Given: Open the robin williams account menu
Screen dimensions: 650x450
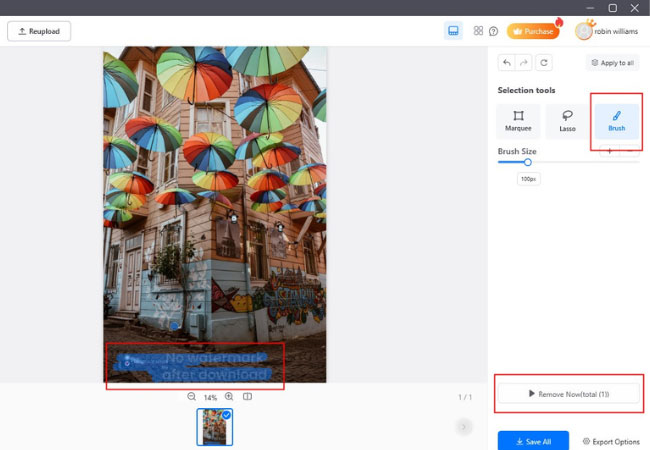Looking at the screenshot, I should click(x=605, y=31).
